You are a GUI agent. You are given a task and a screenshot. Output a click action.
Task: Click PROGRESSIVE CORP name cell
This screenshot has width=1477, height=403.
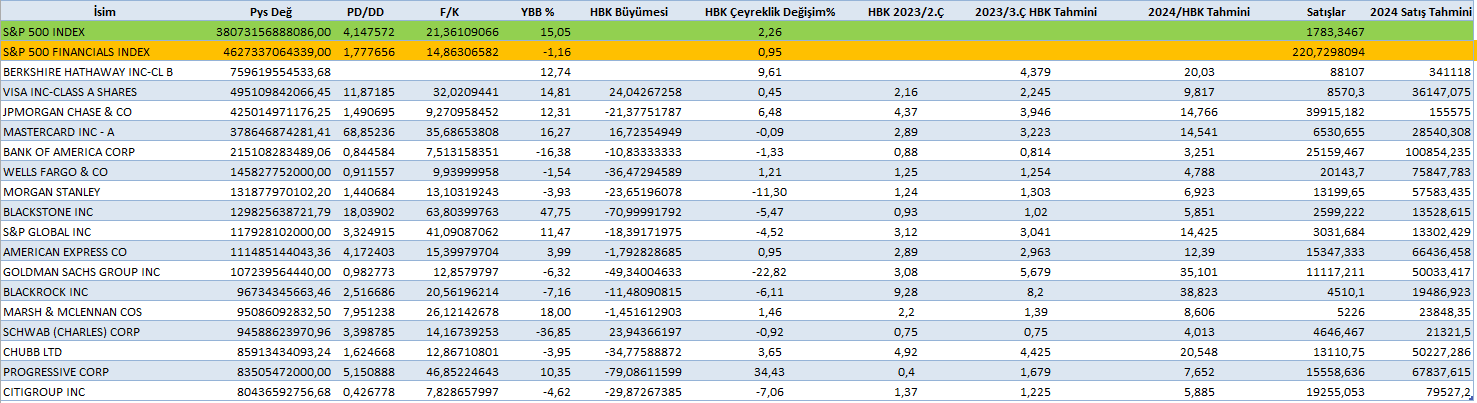57,372
